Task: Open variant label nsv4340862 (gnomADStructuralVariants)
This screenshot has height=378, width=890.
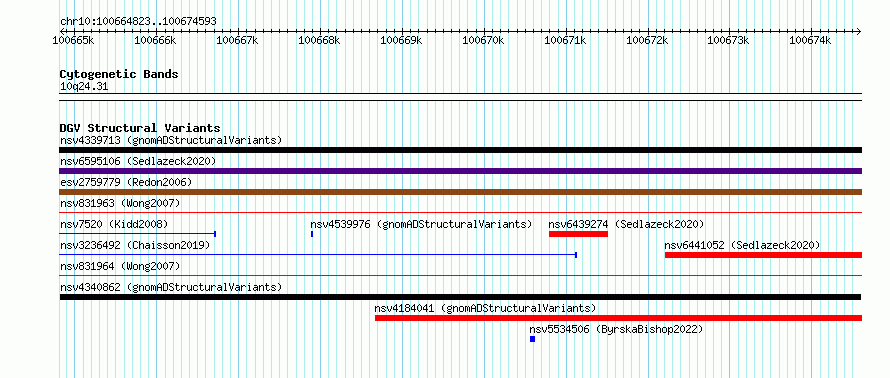Action: pyautogui.click(x=171, y=287)
